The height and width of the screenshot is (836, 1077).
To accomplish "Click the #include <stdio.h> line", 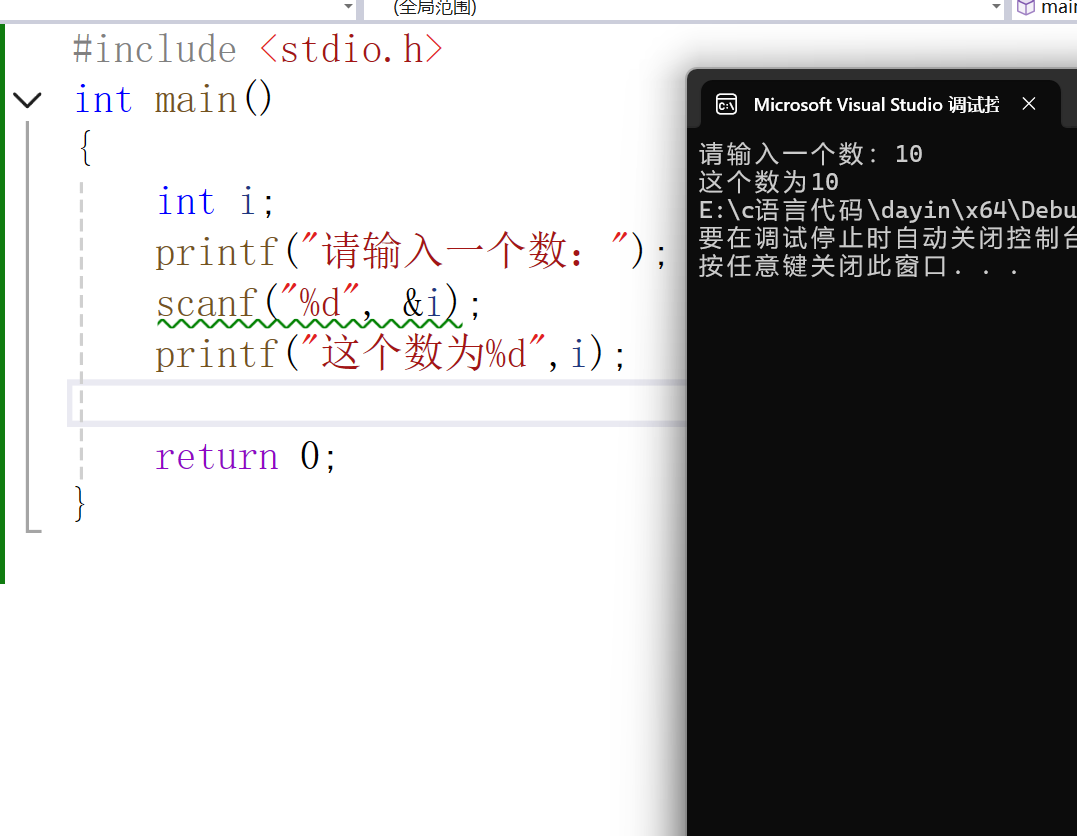I will [x=258, y=50].
